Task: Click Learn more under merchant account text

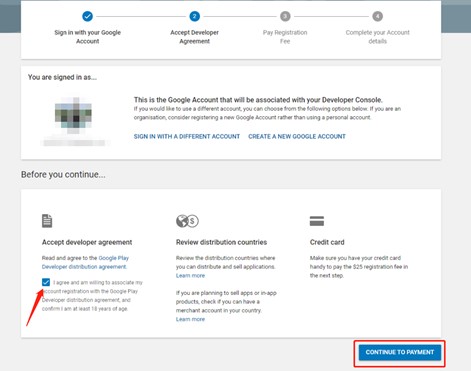Action: (x=190, y=319)
